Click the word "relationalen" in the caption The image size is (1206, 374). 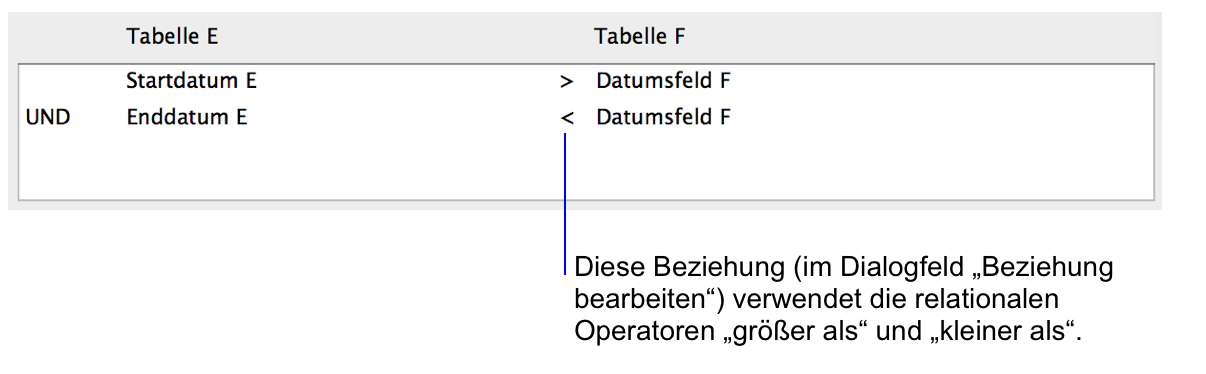coord(1002,300)
